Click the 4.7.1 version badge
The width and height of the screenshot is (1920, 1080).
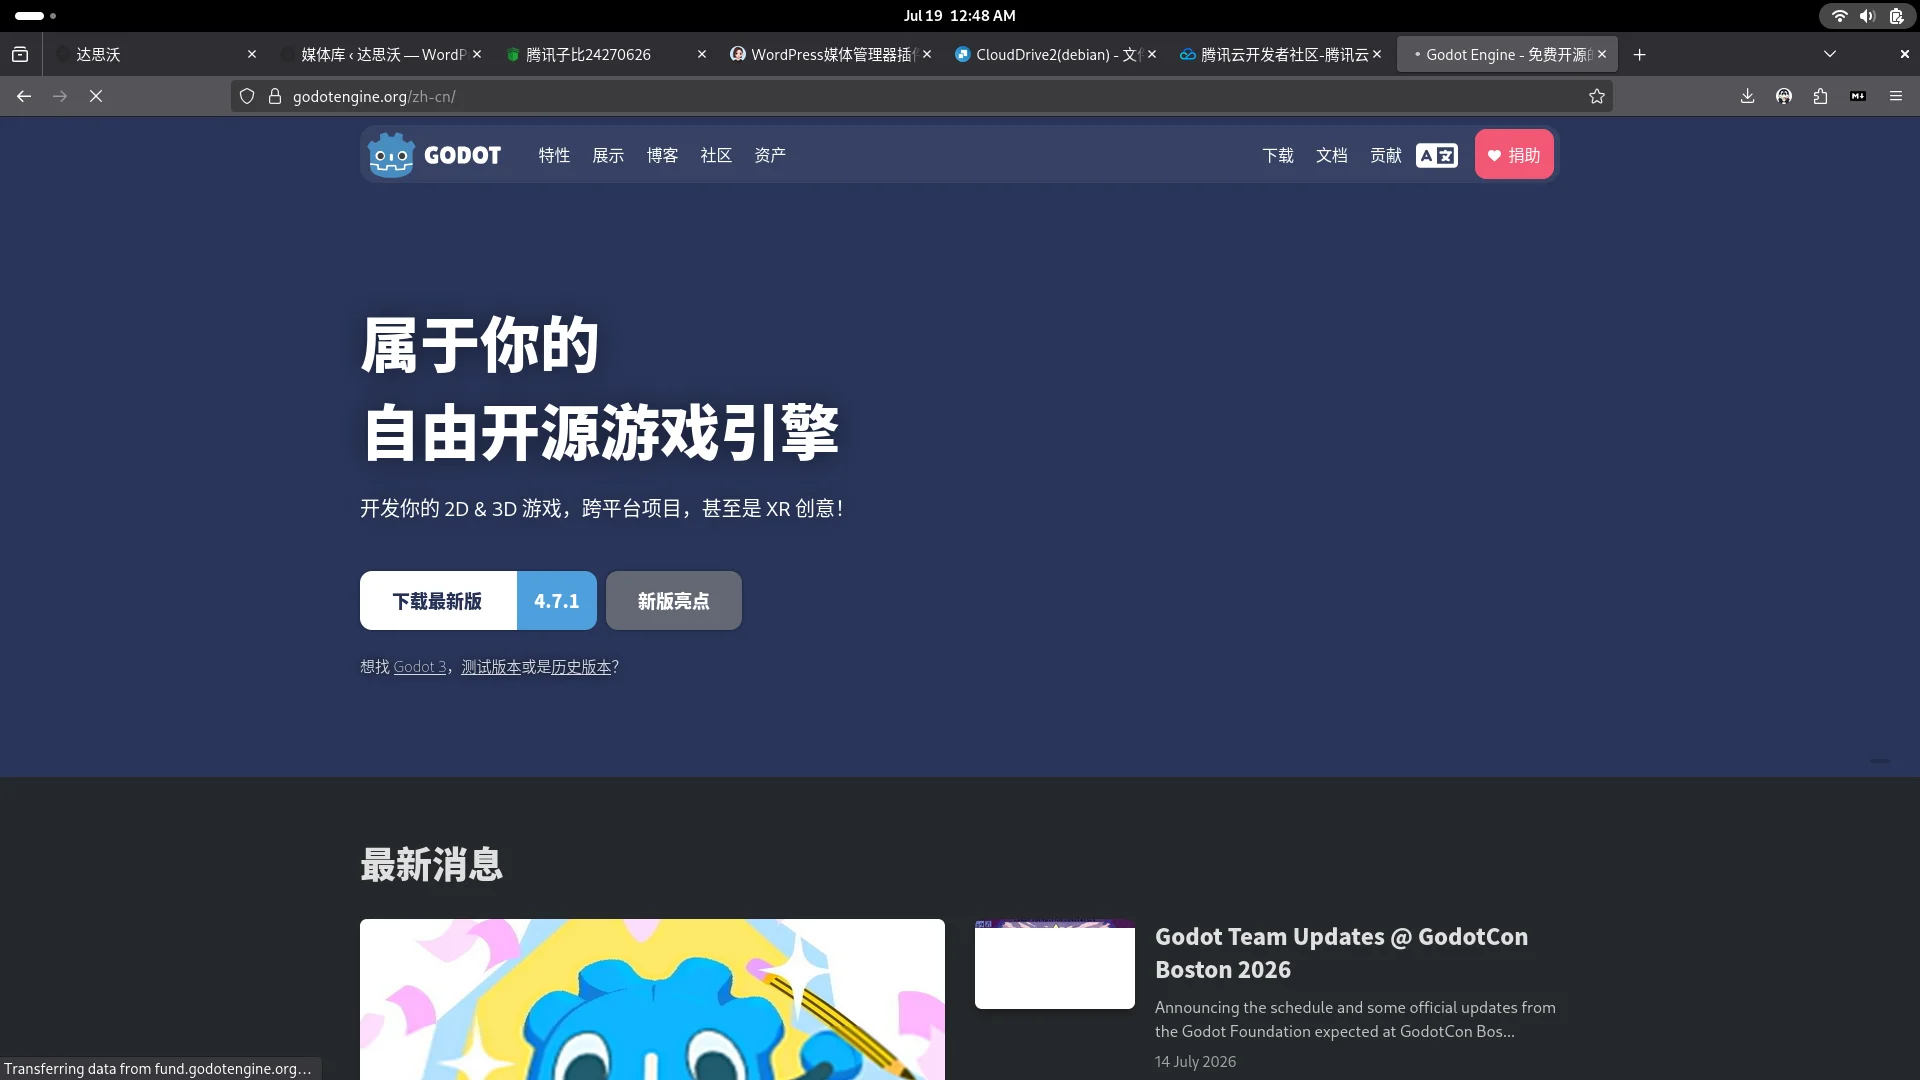pos(557,601)
